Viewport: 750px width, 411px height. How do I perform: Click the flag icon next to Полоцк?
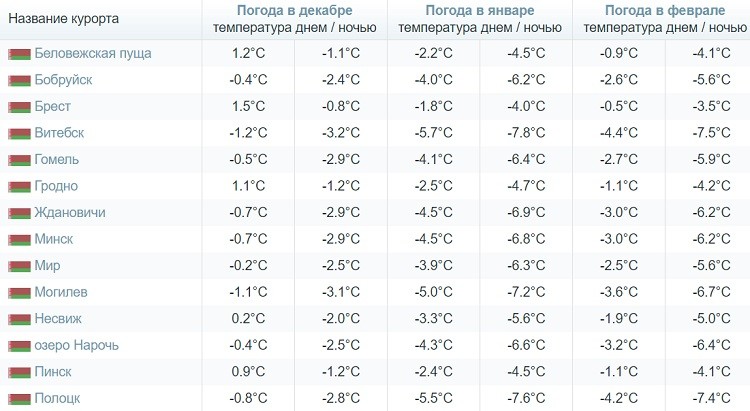[x=18, y=398]
